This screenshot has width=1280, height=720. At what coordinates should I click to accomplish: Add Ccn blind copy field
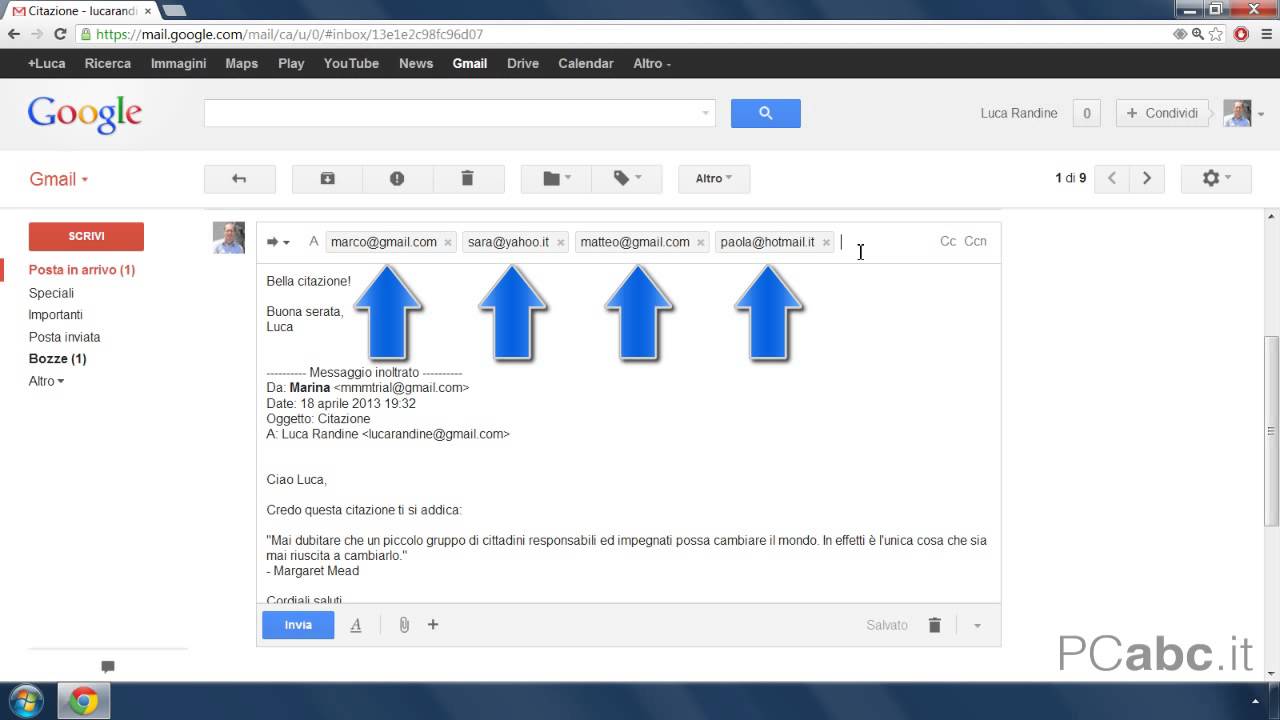coord(975,242)
